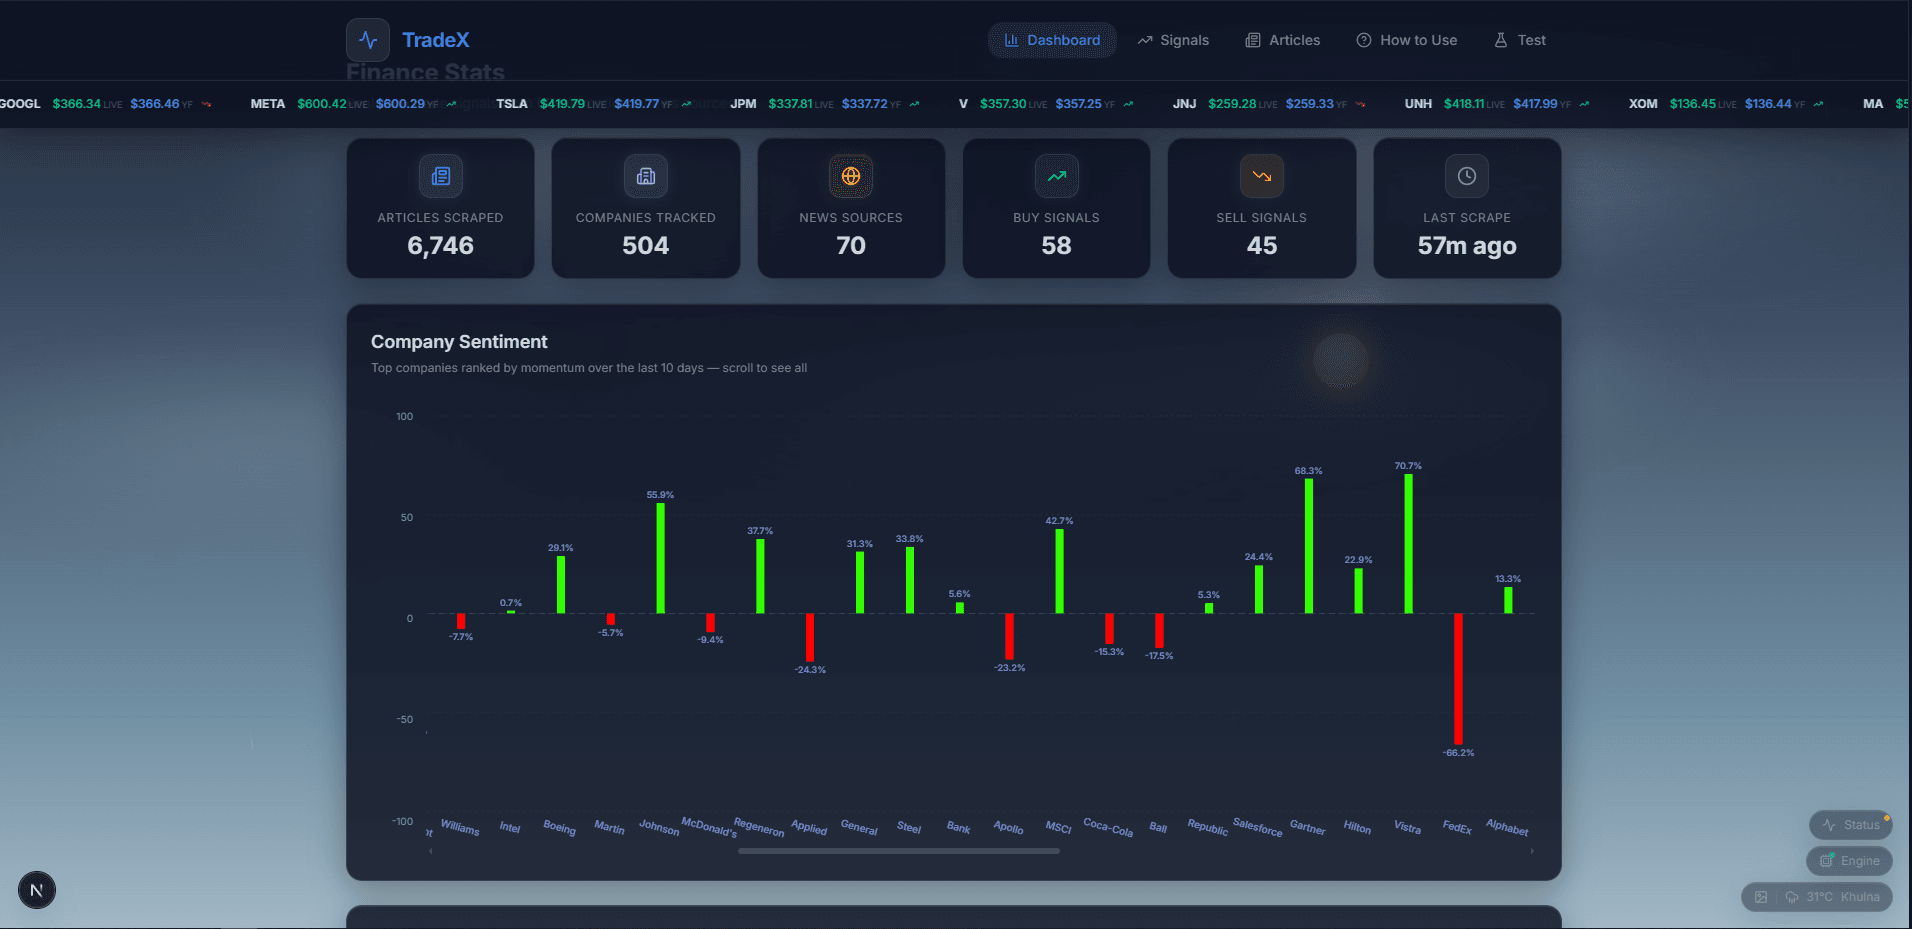The height and width of the screenshot is (929, 1912).
Task: Open the Status floating button
Action: coord(1850,825)
